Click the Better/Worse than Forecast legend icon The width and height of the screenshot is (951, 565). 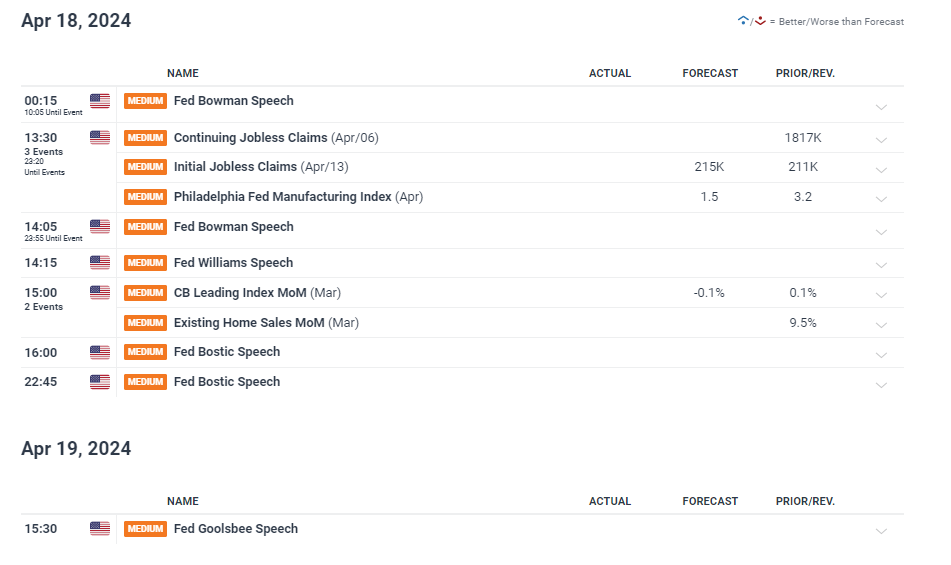point(751,21)
